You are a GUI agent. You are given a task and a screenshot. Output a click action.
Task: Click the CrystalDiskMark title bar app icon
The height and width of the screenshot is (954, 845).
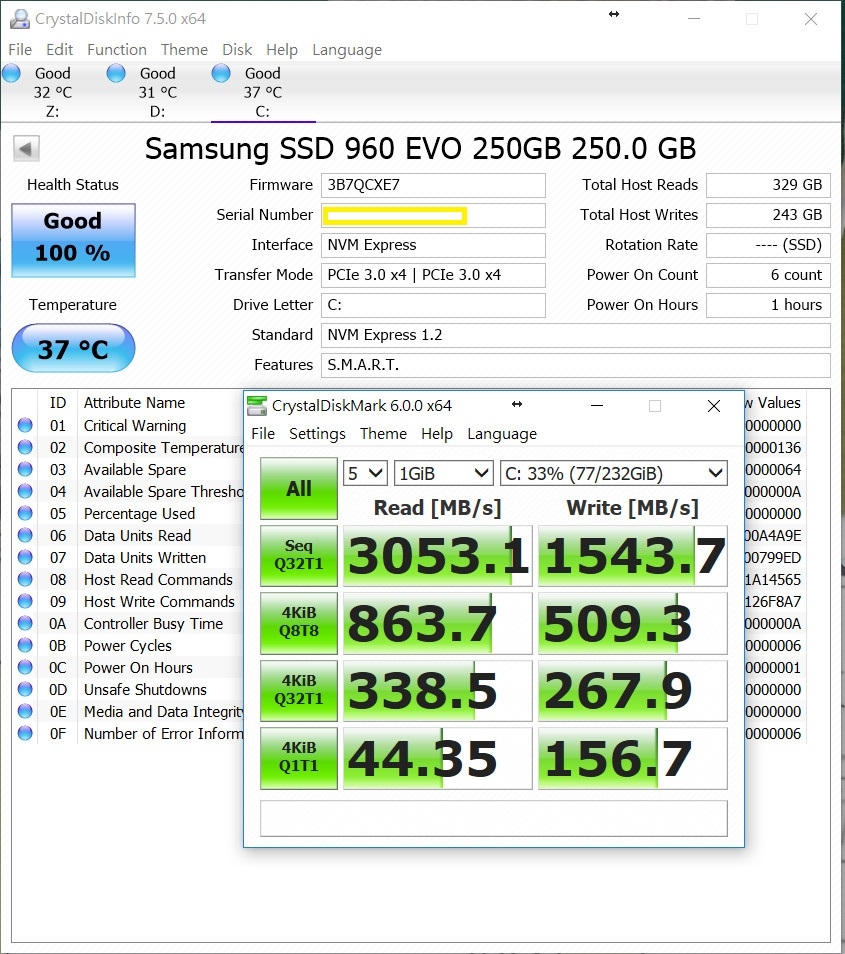[x=257, y=406]
